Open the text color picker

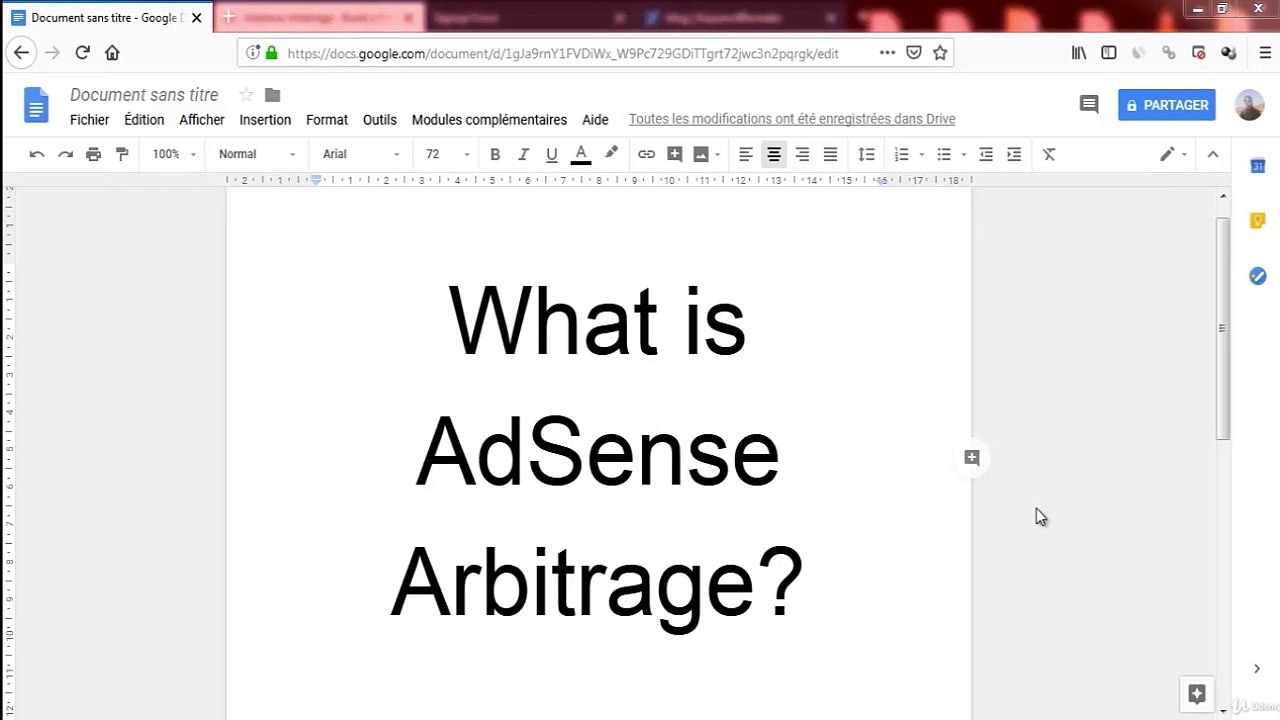pos(580,154)
